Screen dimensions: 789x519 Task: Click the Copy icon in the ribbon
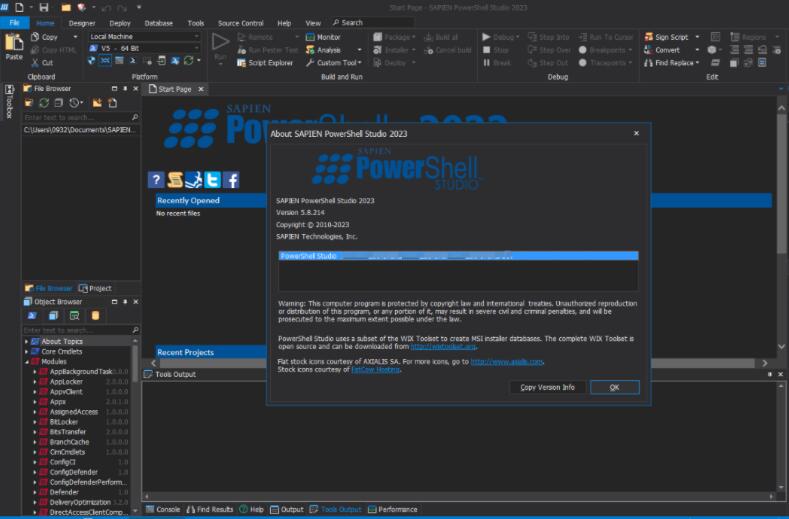(35, 37)
